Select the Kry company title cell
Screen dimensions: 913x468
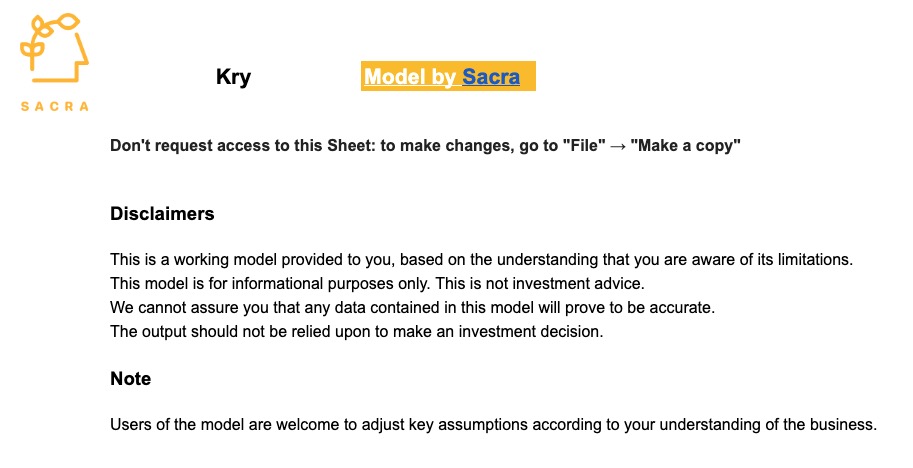tap(233, 76)
